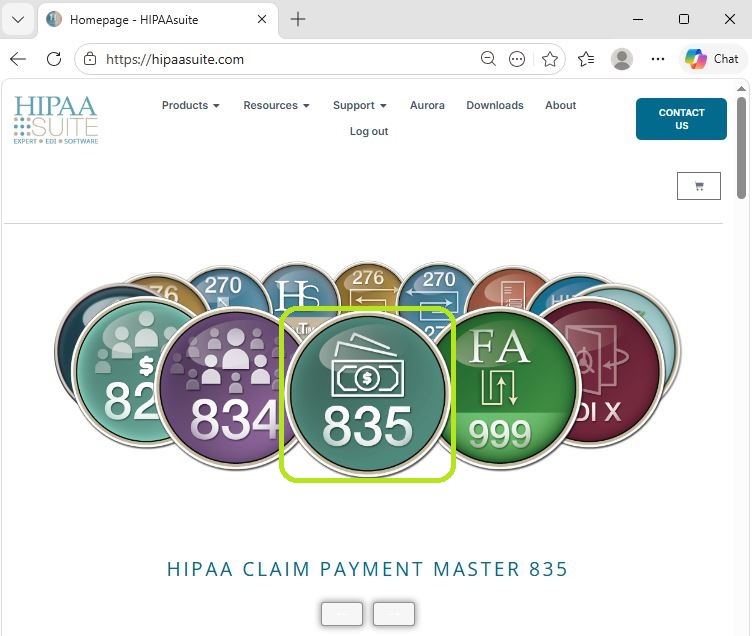Open the address bar more-options icon
752x636 pixels.
(517, 59)
